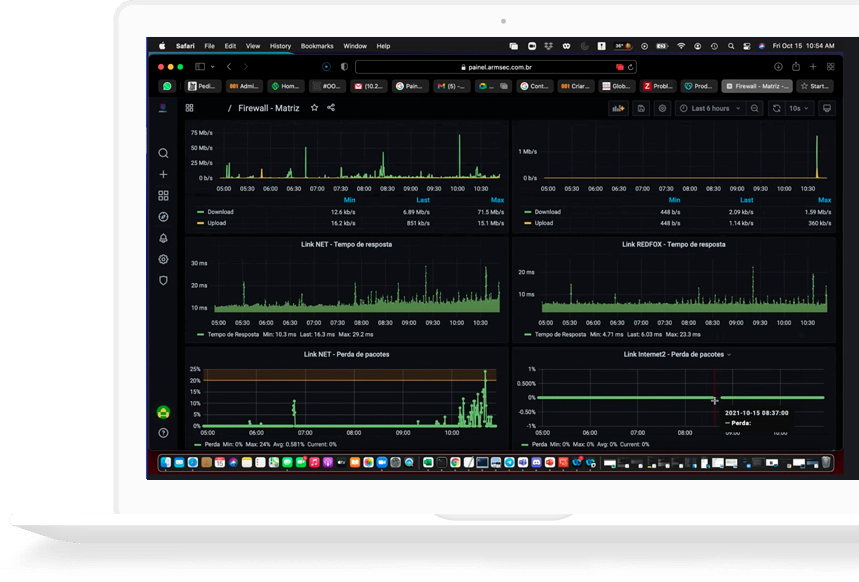
Task: Click the Add panel icon in toolbar
Action: (618, 108)
